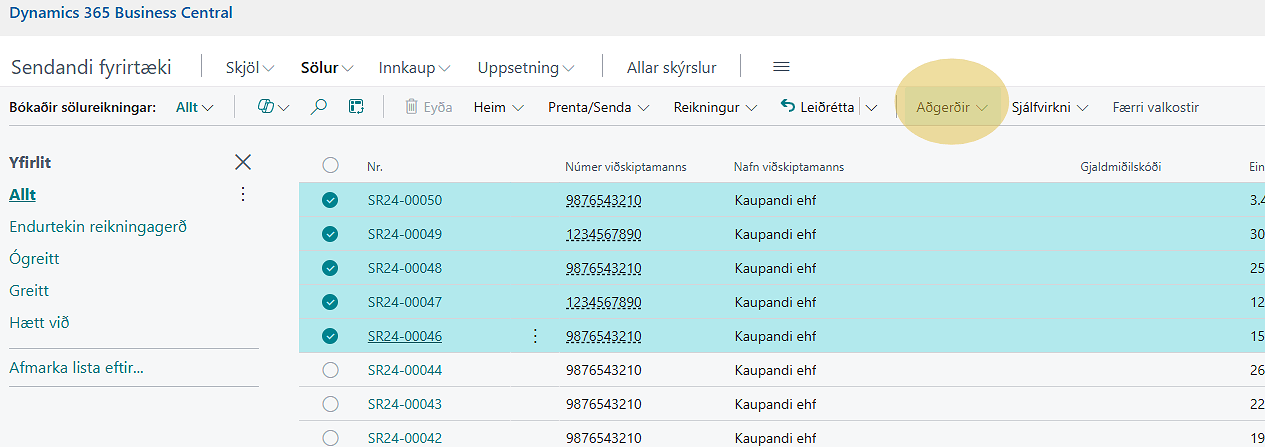Toggle the select-all circle in header
Screen dimensions: 1265x447
pyautogui.click(x=330, y=166)
